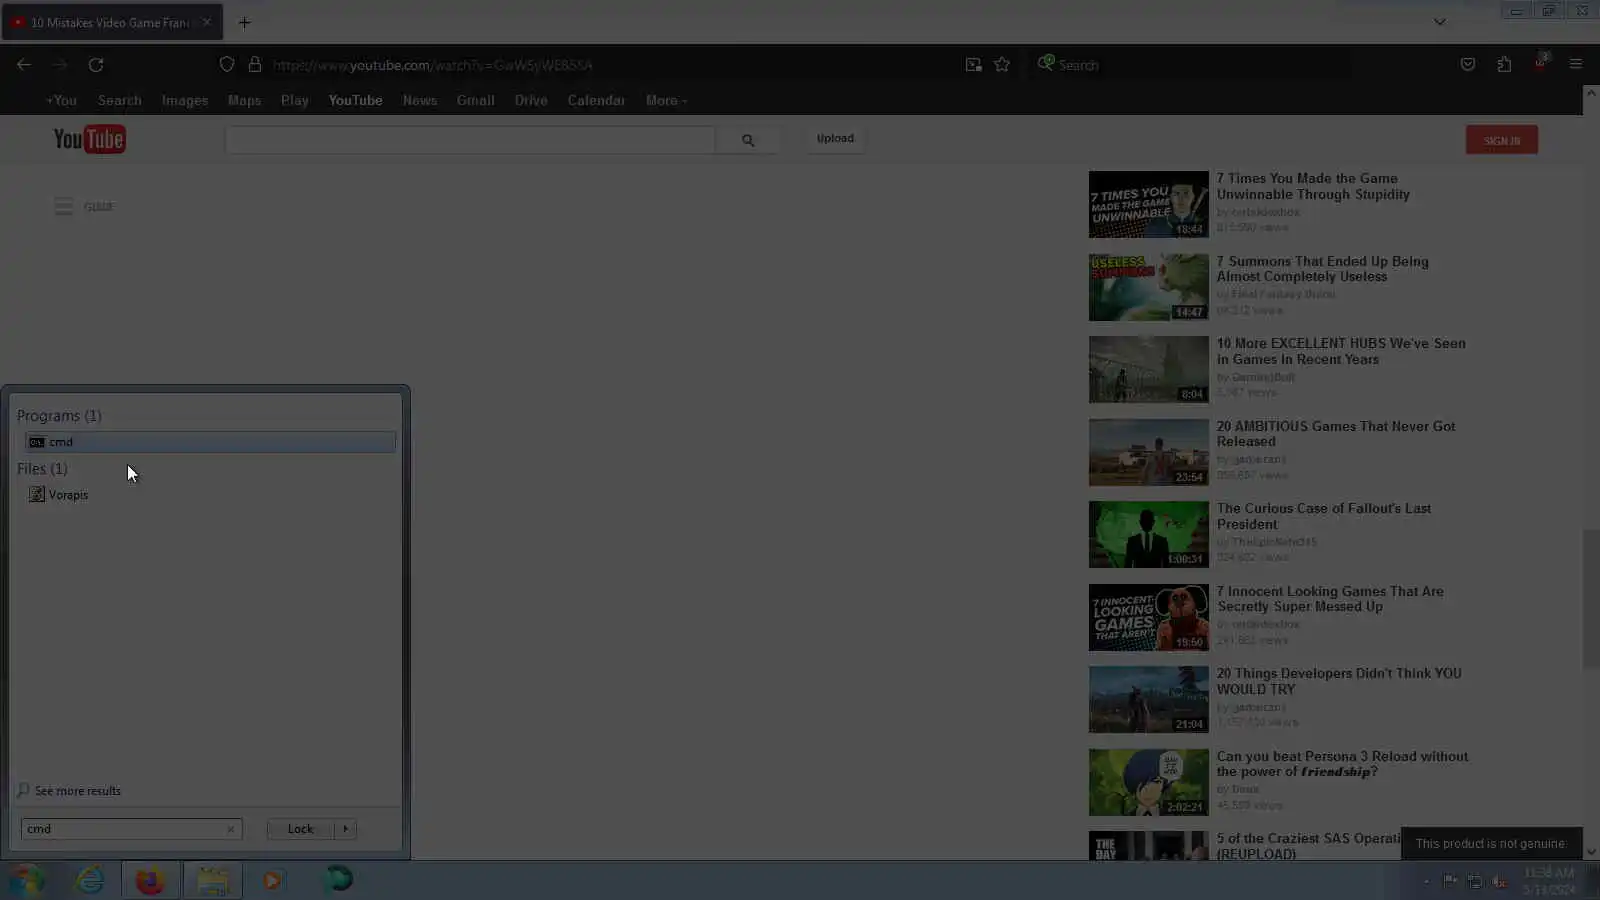Open Can you beat Persona 3 Reload video
The image size is (1600, 900).
pyautogui.click(x=1343, y=764)
